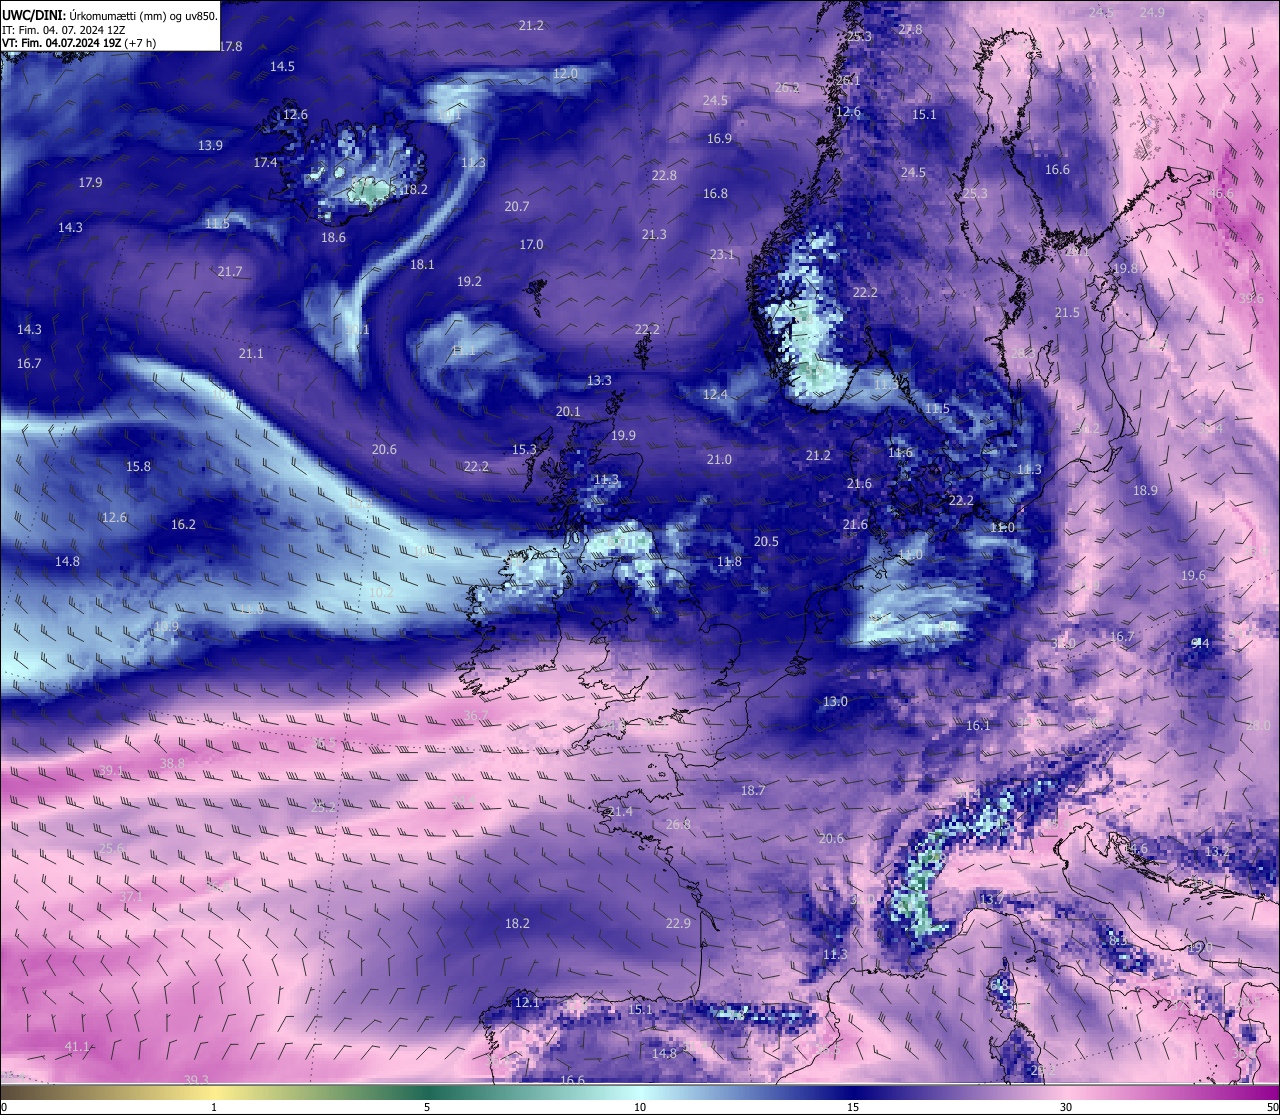Click the colour scale tick label '5'

[427, 1107]
